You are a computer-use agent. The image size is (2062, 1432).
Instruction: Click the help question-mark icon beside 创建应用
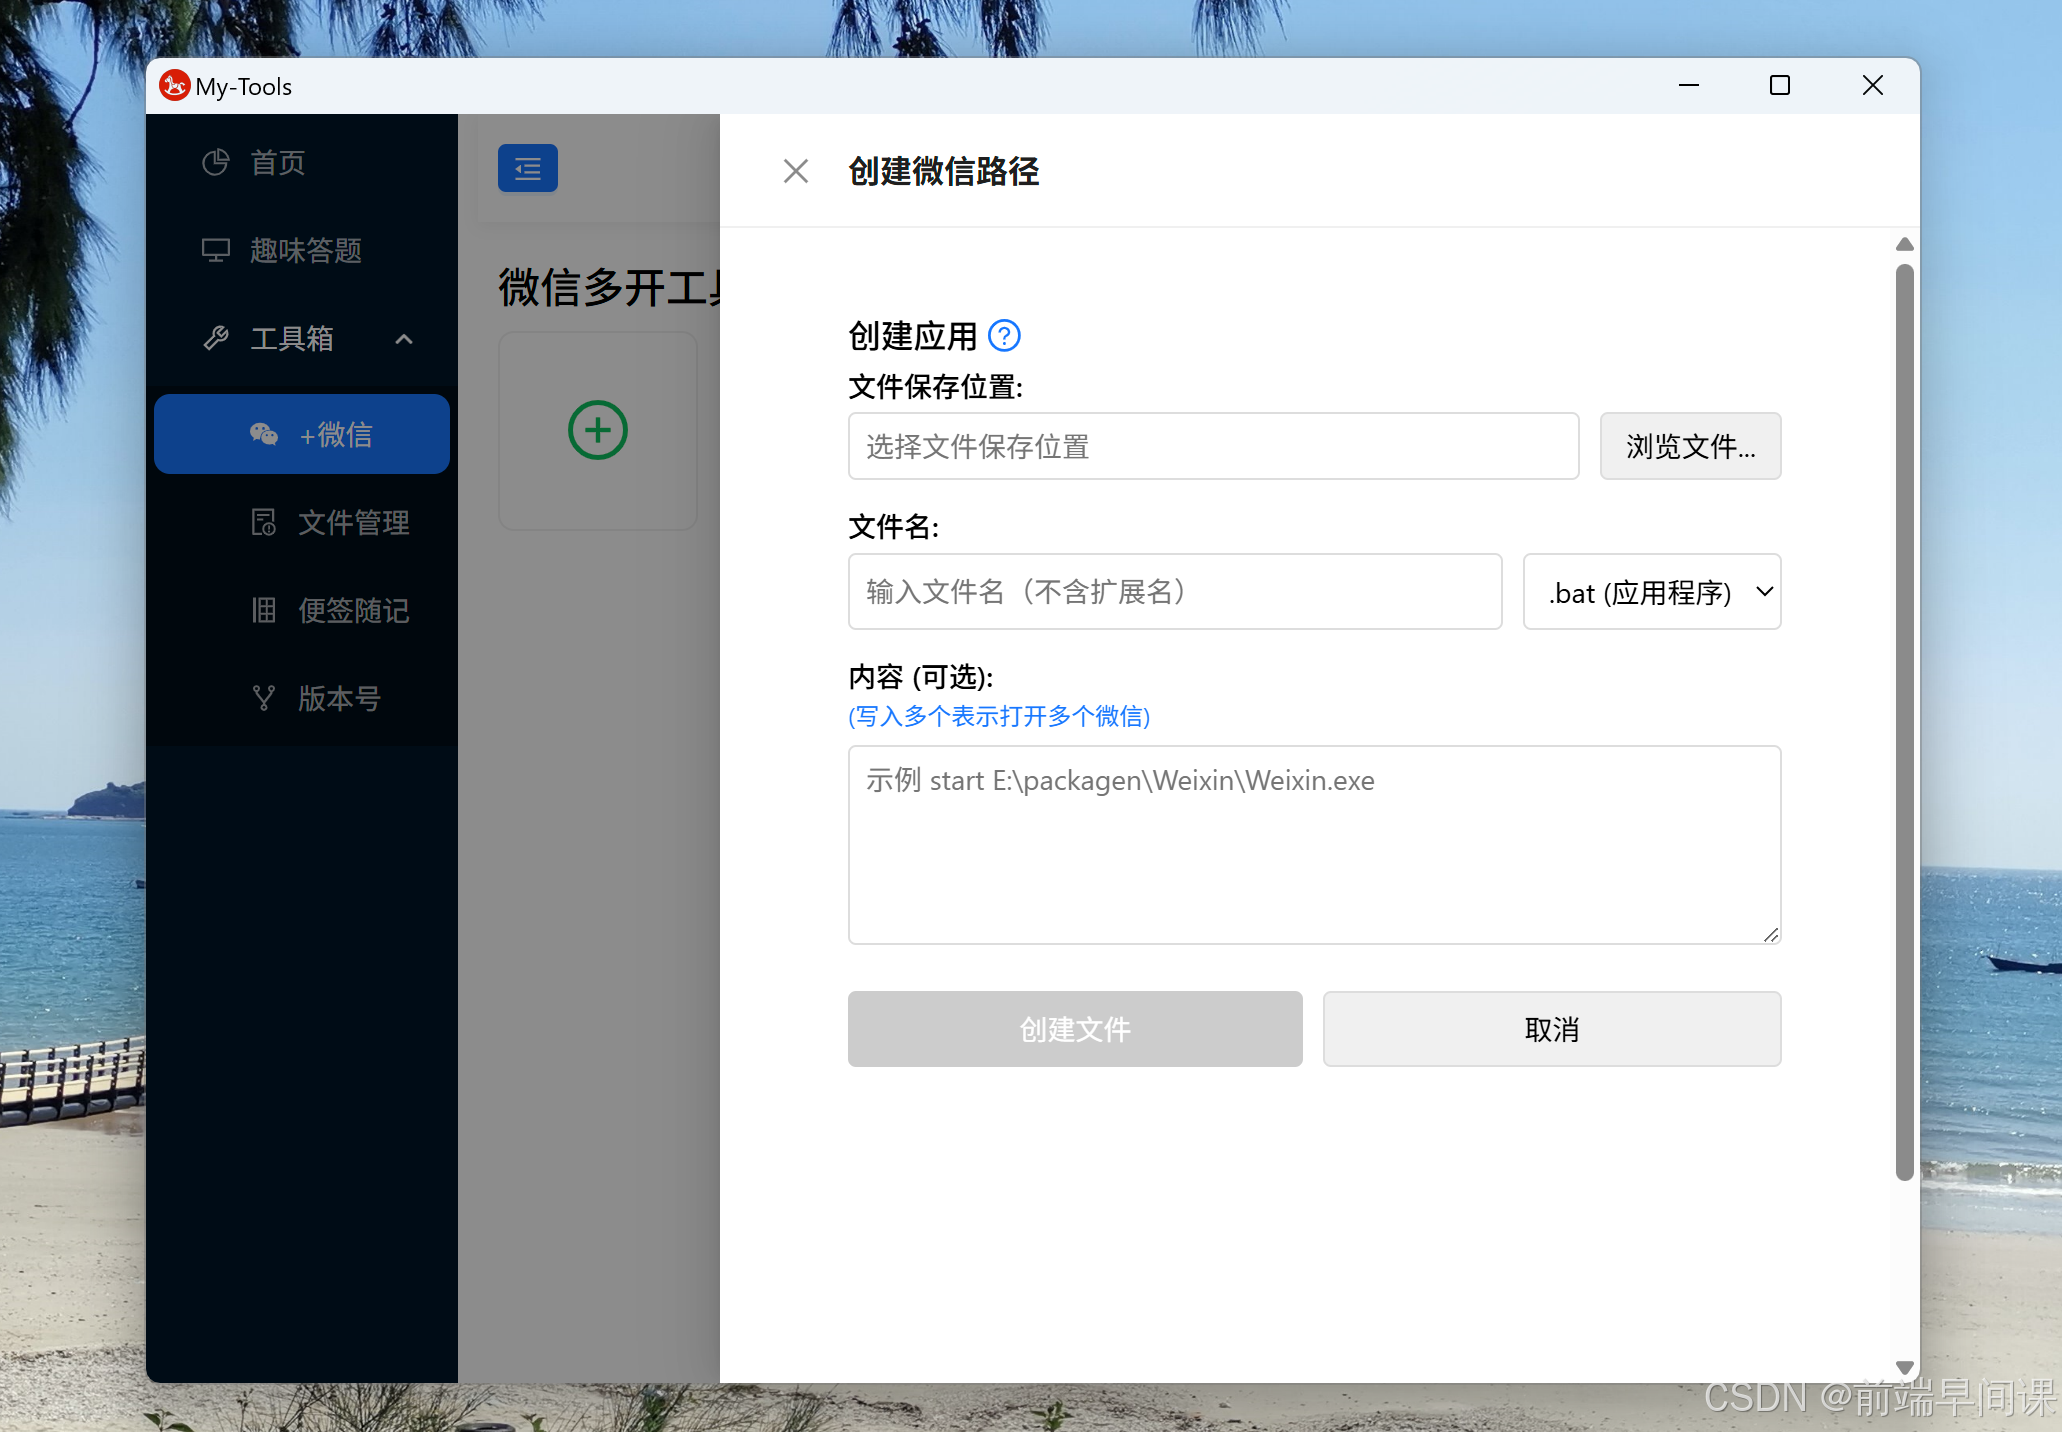tap(1004, 336)
